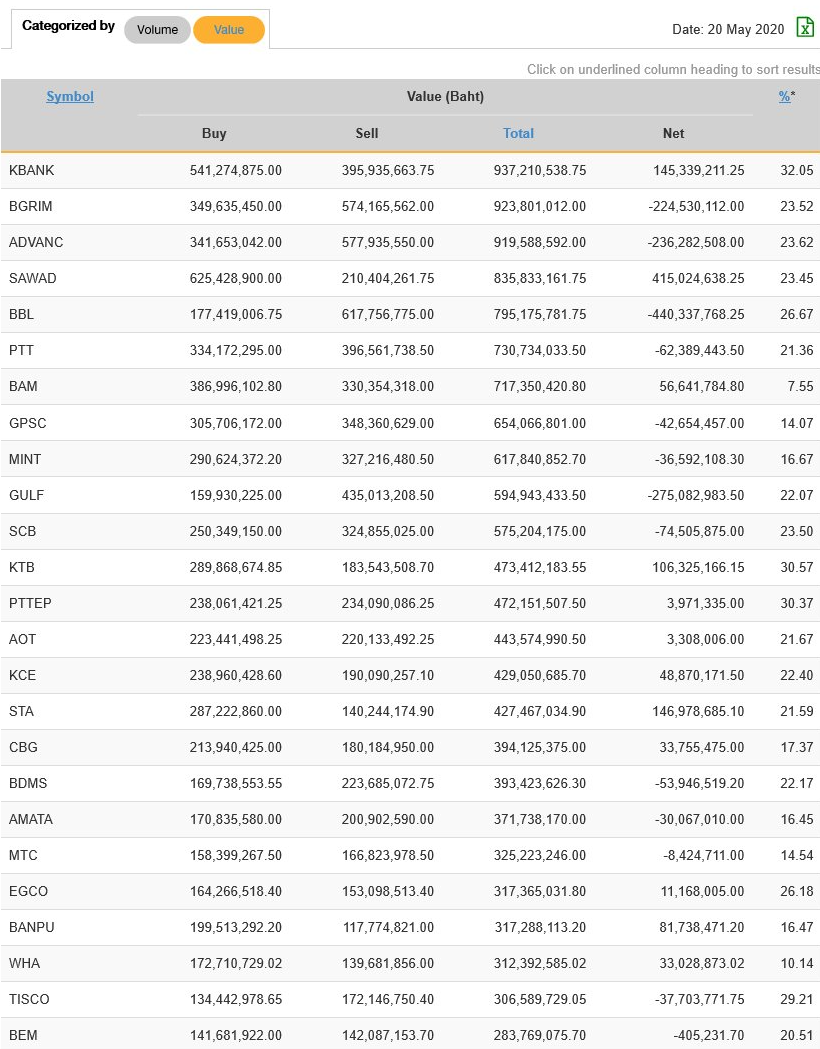Viewport: 820px width, 1049px height.
Task: Select the BGRIM row
Action: pyautogui.click(x=31, y=207)
